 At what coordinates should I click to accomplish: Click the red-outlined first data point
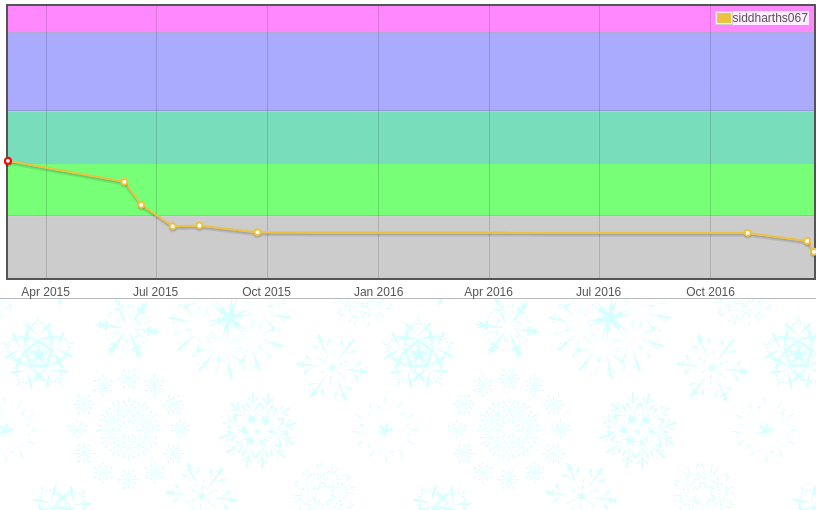click(8, 161)
